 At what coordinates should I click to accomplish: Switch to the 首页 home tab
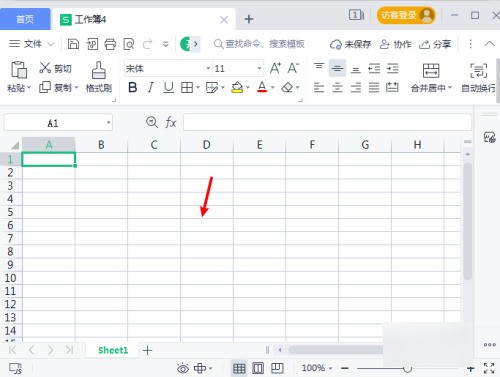25,19
